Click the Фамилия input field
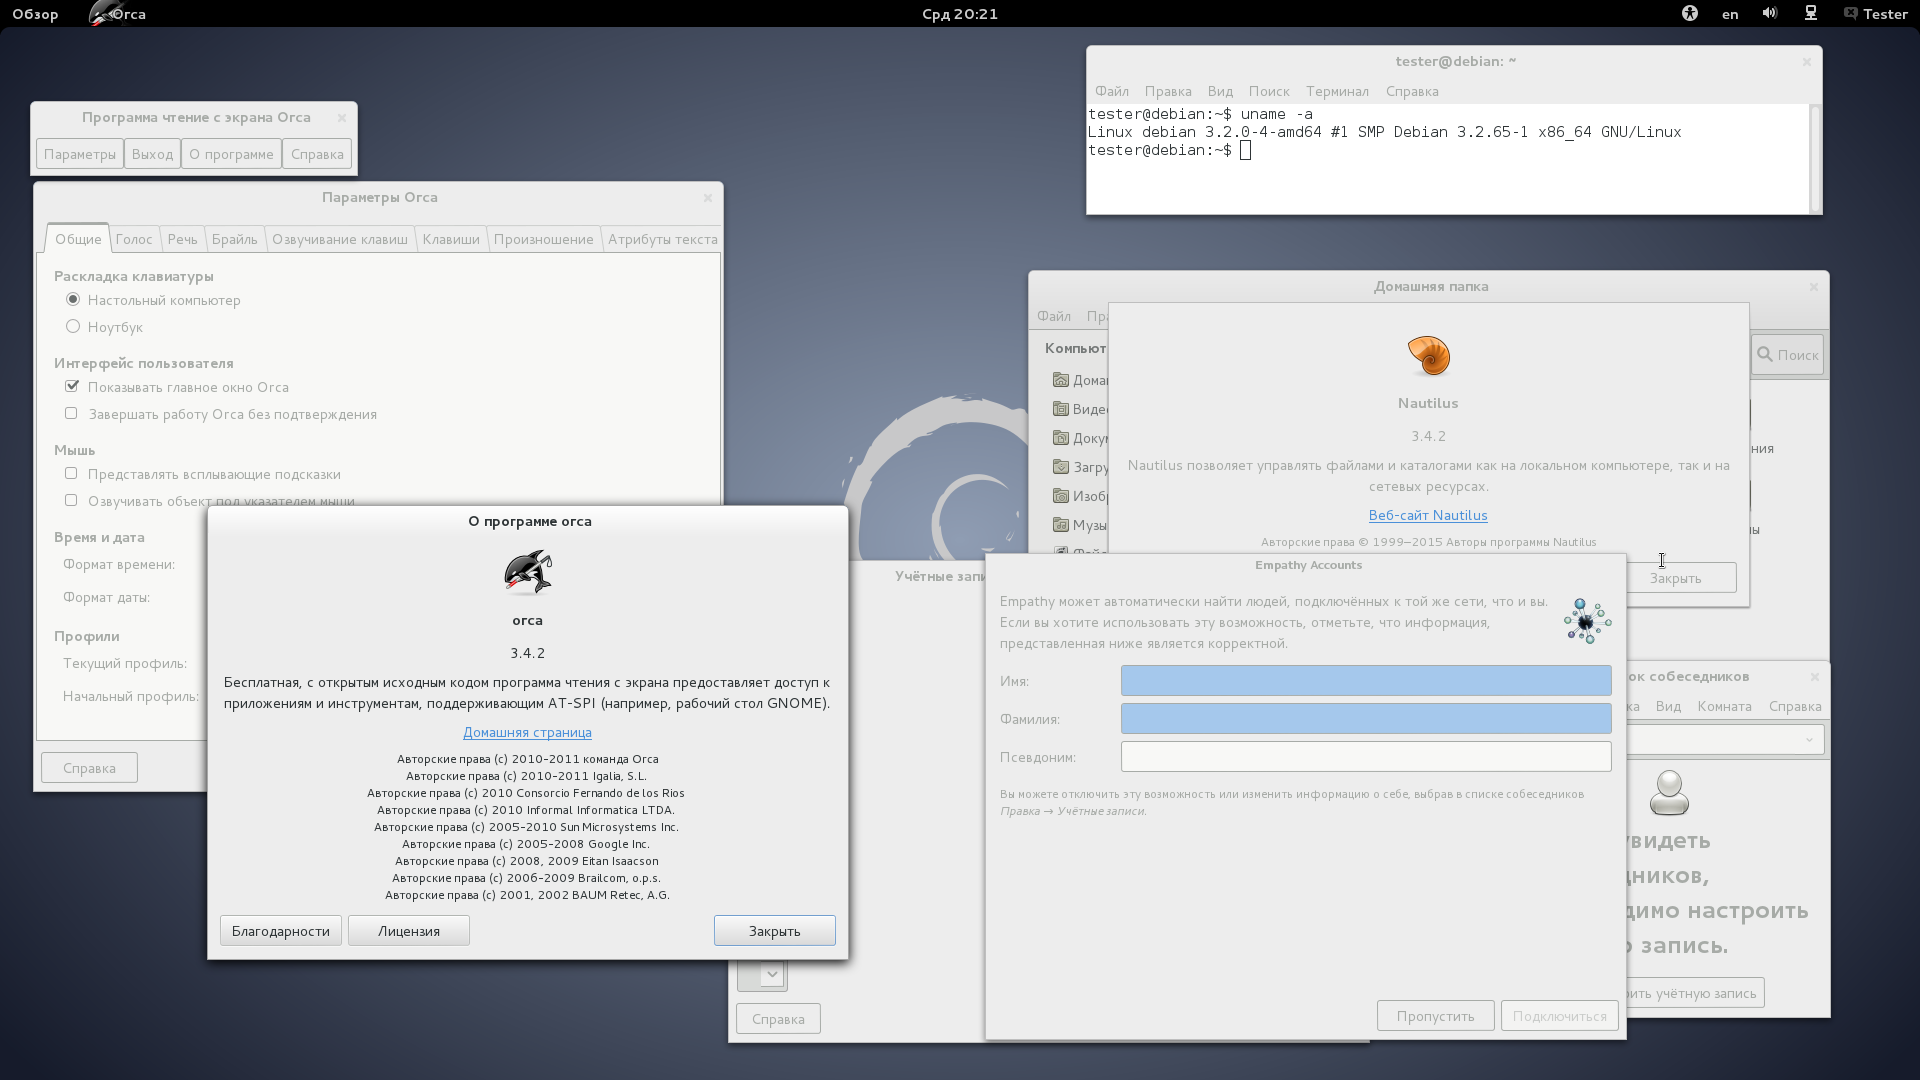This screenshot has width=1920, height=1080. (x=1366, y=719)
